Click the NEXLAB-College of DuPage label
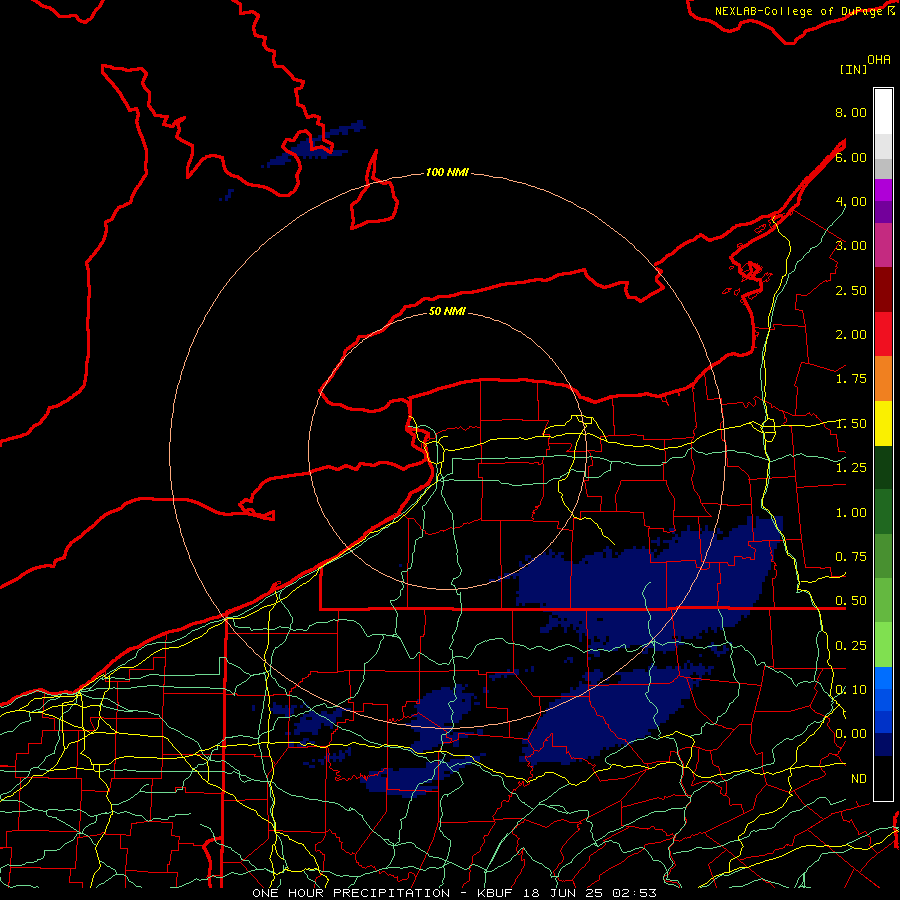900x900 pixels. pyautogui.click(x=801, y=11)
